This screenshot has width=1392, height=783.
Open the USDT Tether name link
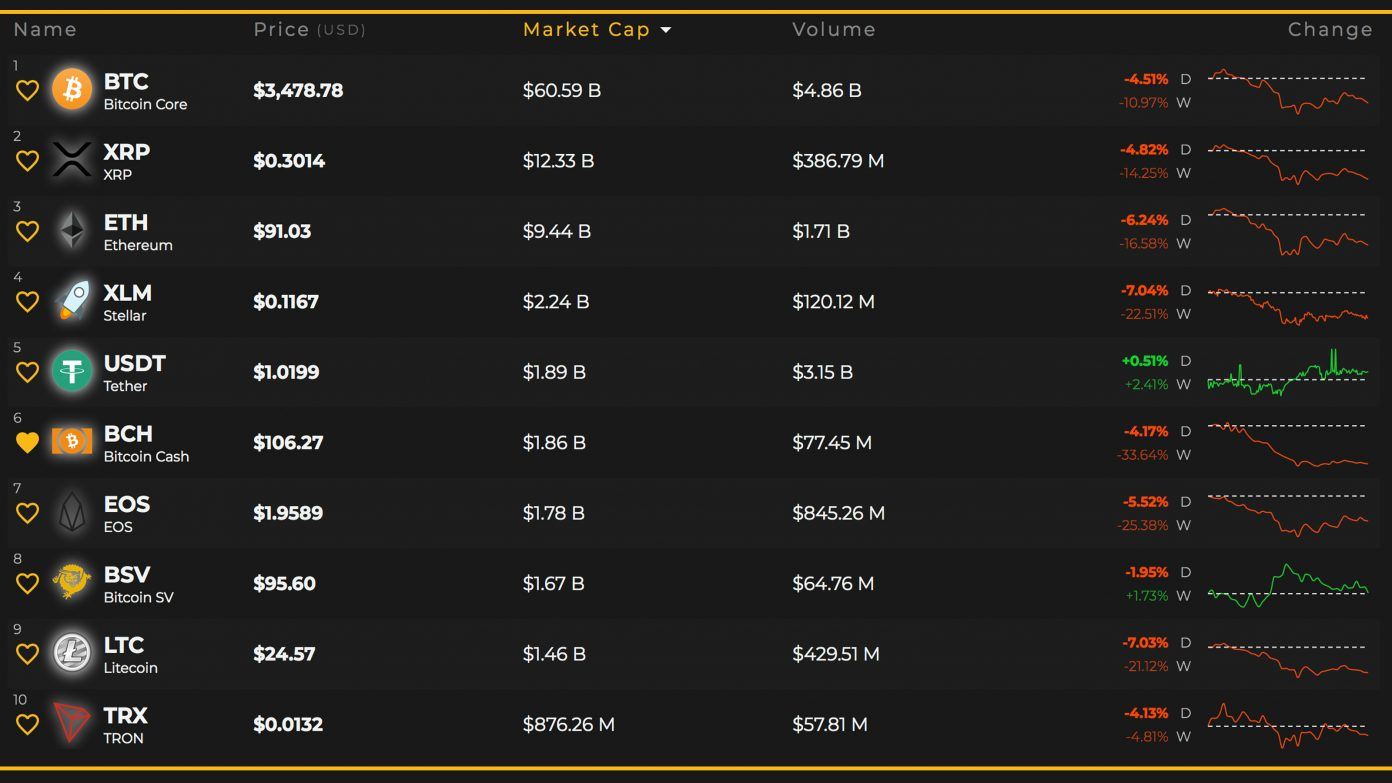pos(135,363)
